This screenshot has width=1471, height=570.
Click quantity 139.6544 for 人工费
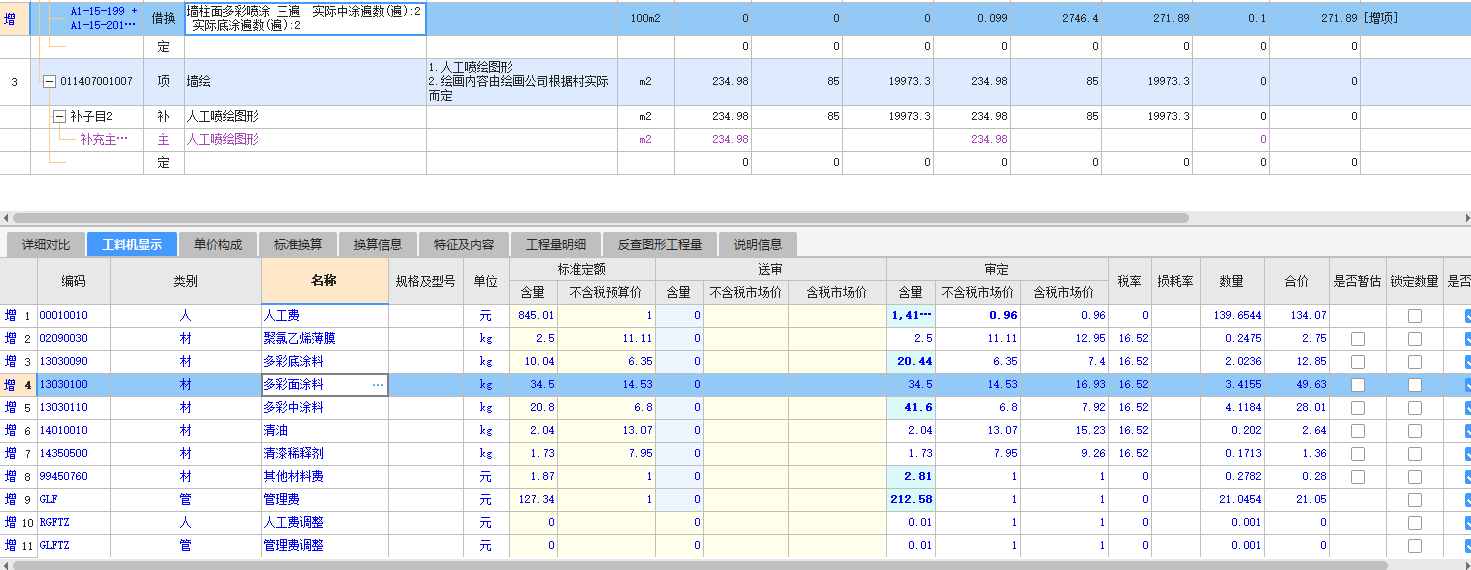tap(1232, 316)
